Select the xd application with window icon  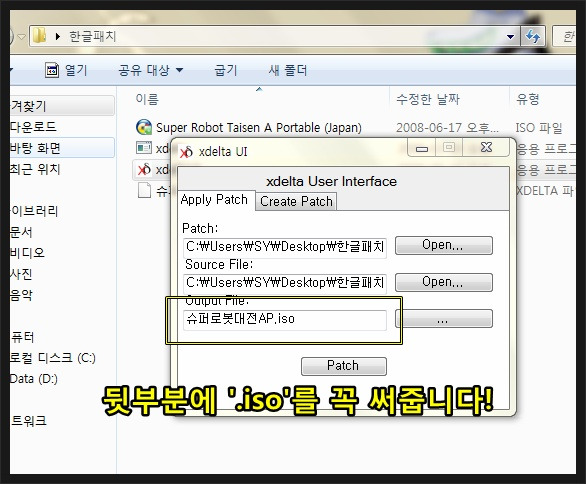144,148
